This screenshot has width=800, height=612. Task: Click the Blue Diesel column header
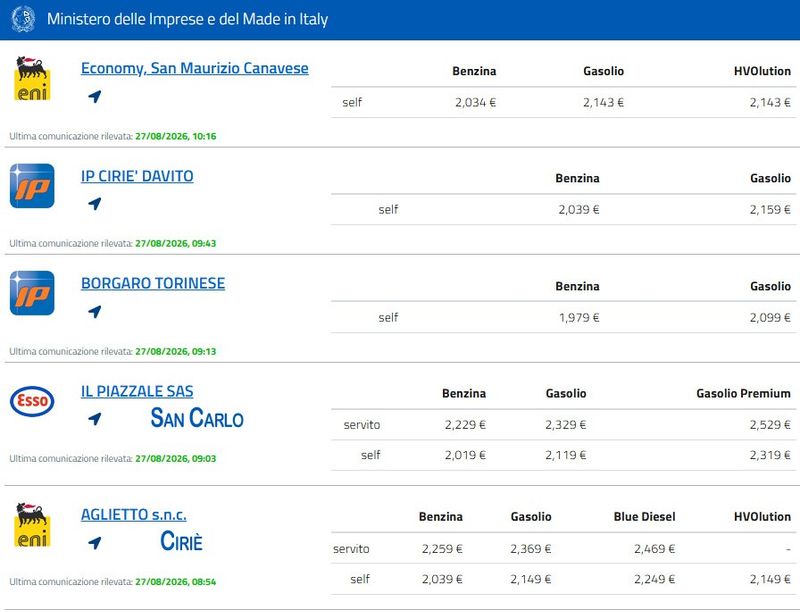click(x=644, y=517)
